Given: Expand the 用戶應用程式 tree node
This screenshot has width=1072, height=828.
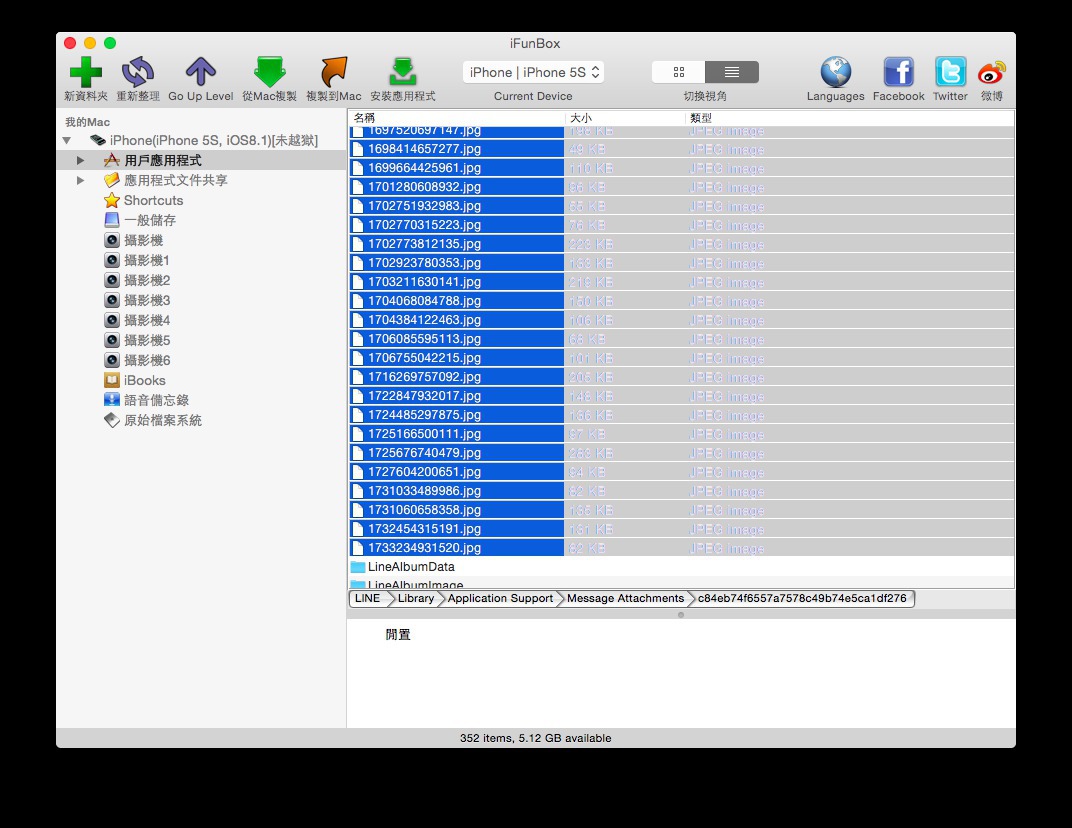Looking at the screenshot, I should [81, 160].
